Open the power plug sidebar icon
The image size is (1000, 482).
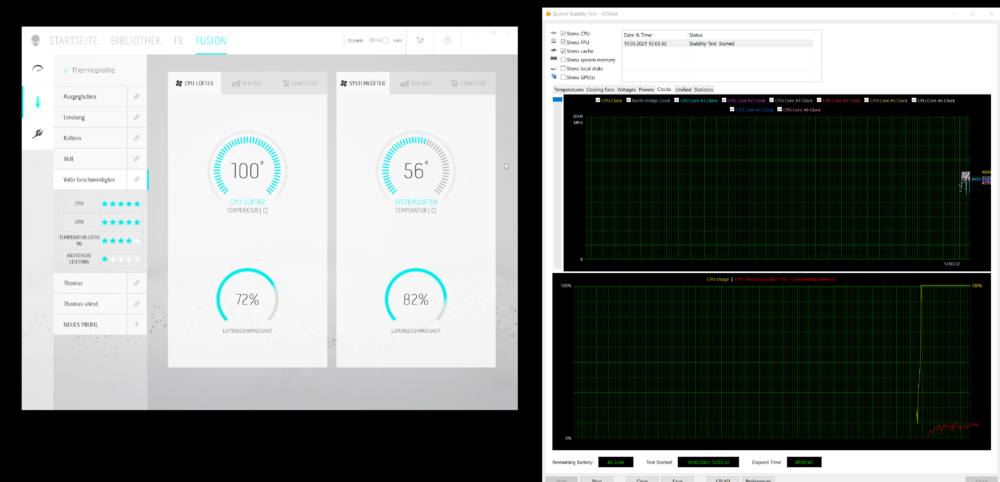coord(37,133)
